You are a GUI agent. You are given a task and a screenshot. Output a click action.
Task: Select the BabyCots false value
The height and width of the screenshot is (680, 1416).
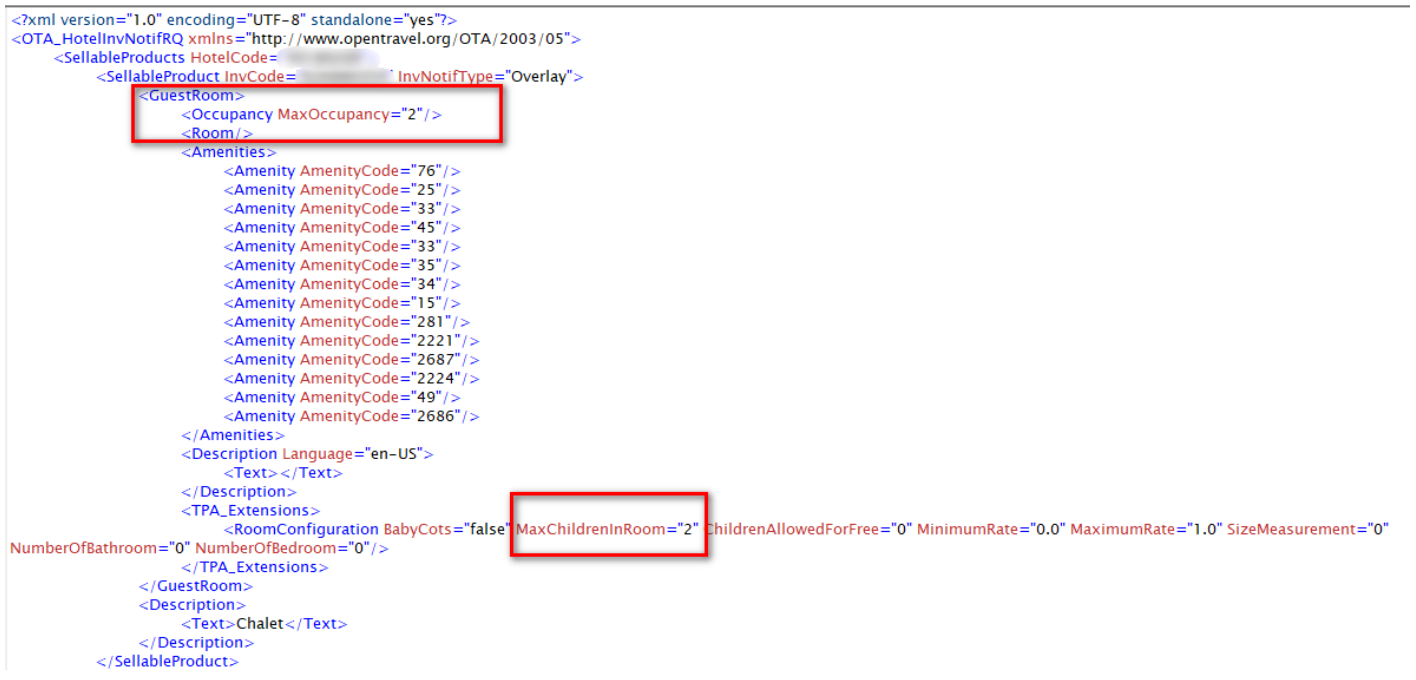pyautogui.click(x=487, y=529)
